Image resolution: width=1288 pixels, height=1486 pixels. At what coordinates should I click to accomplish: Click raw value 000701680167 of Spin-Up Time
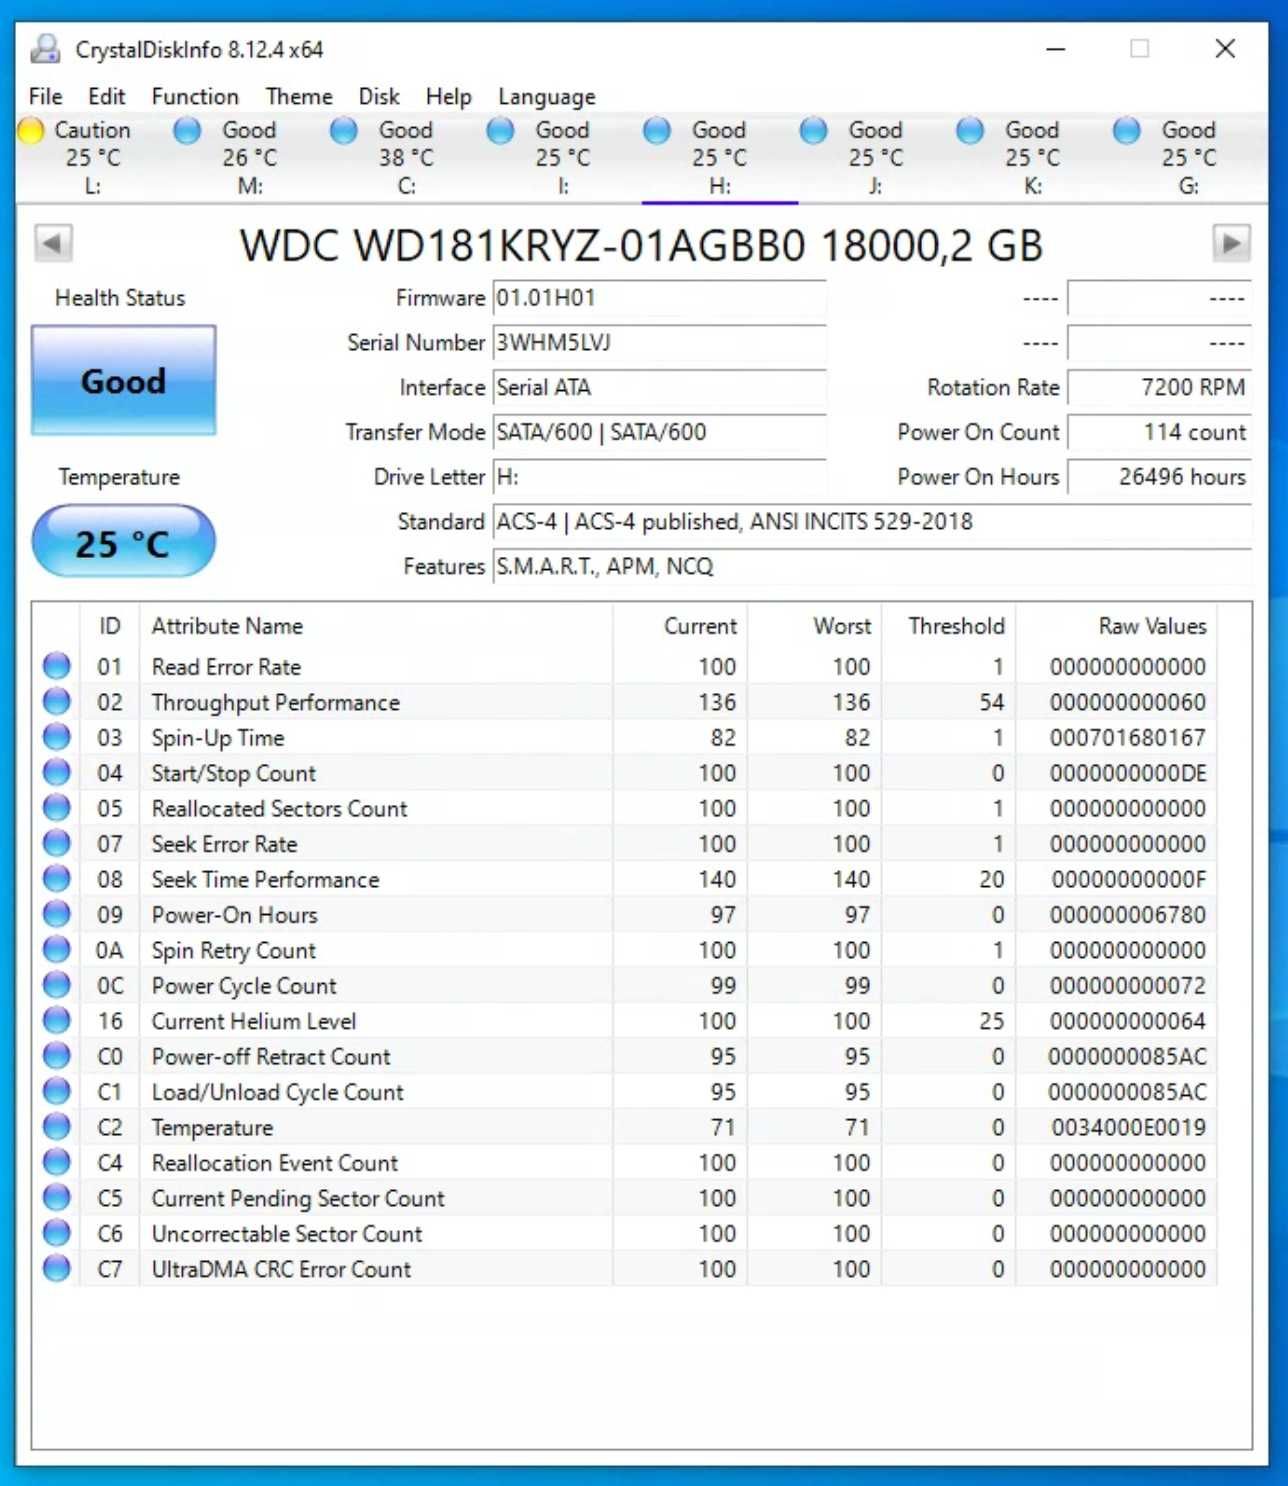[1128, 738]
